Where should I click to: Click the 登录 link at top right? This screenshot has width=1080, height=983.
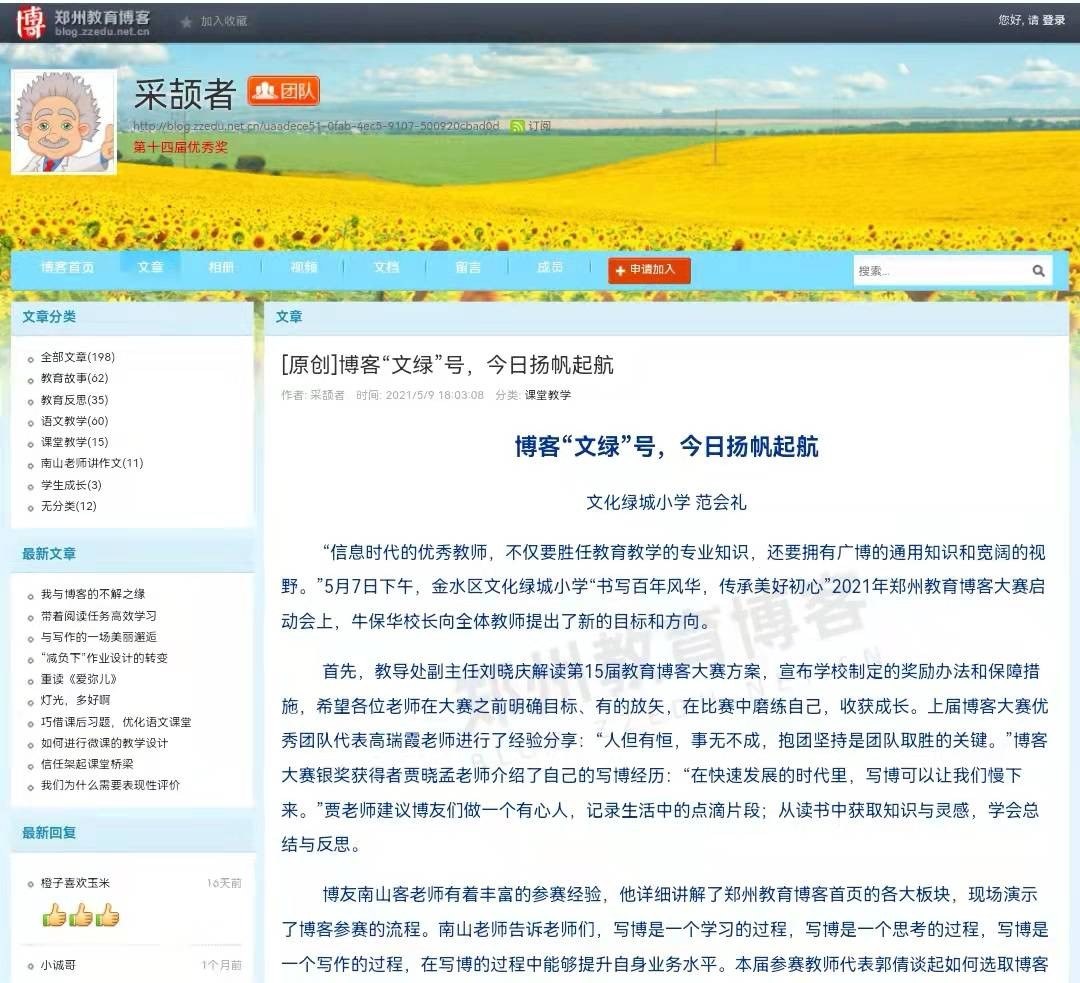(1054, 20)
